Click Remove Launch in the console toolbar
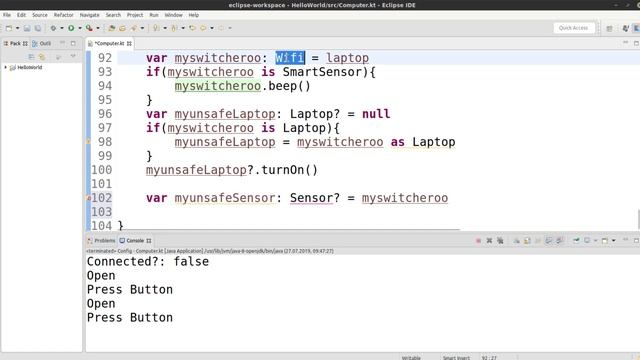The image size is (640, 360). pos(489,241)
